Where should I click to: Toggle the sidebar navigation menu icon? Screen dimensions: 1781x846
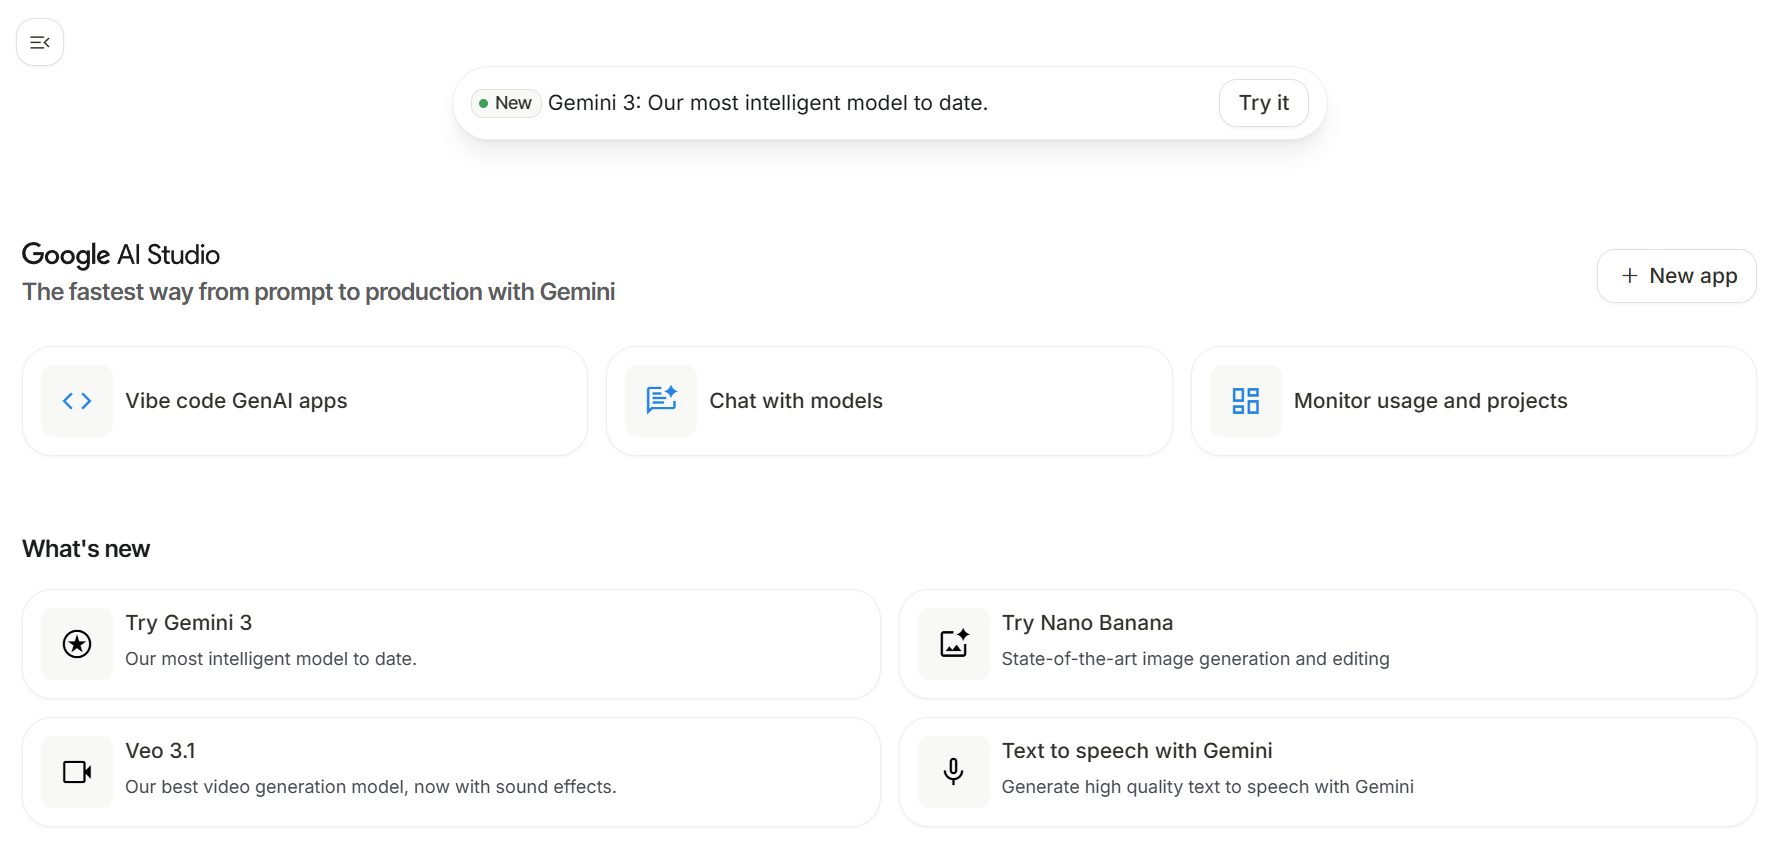pyautogui.click(x=40, y=42)
